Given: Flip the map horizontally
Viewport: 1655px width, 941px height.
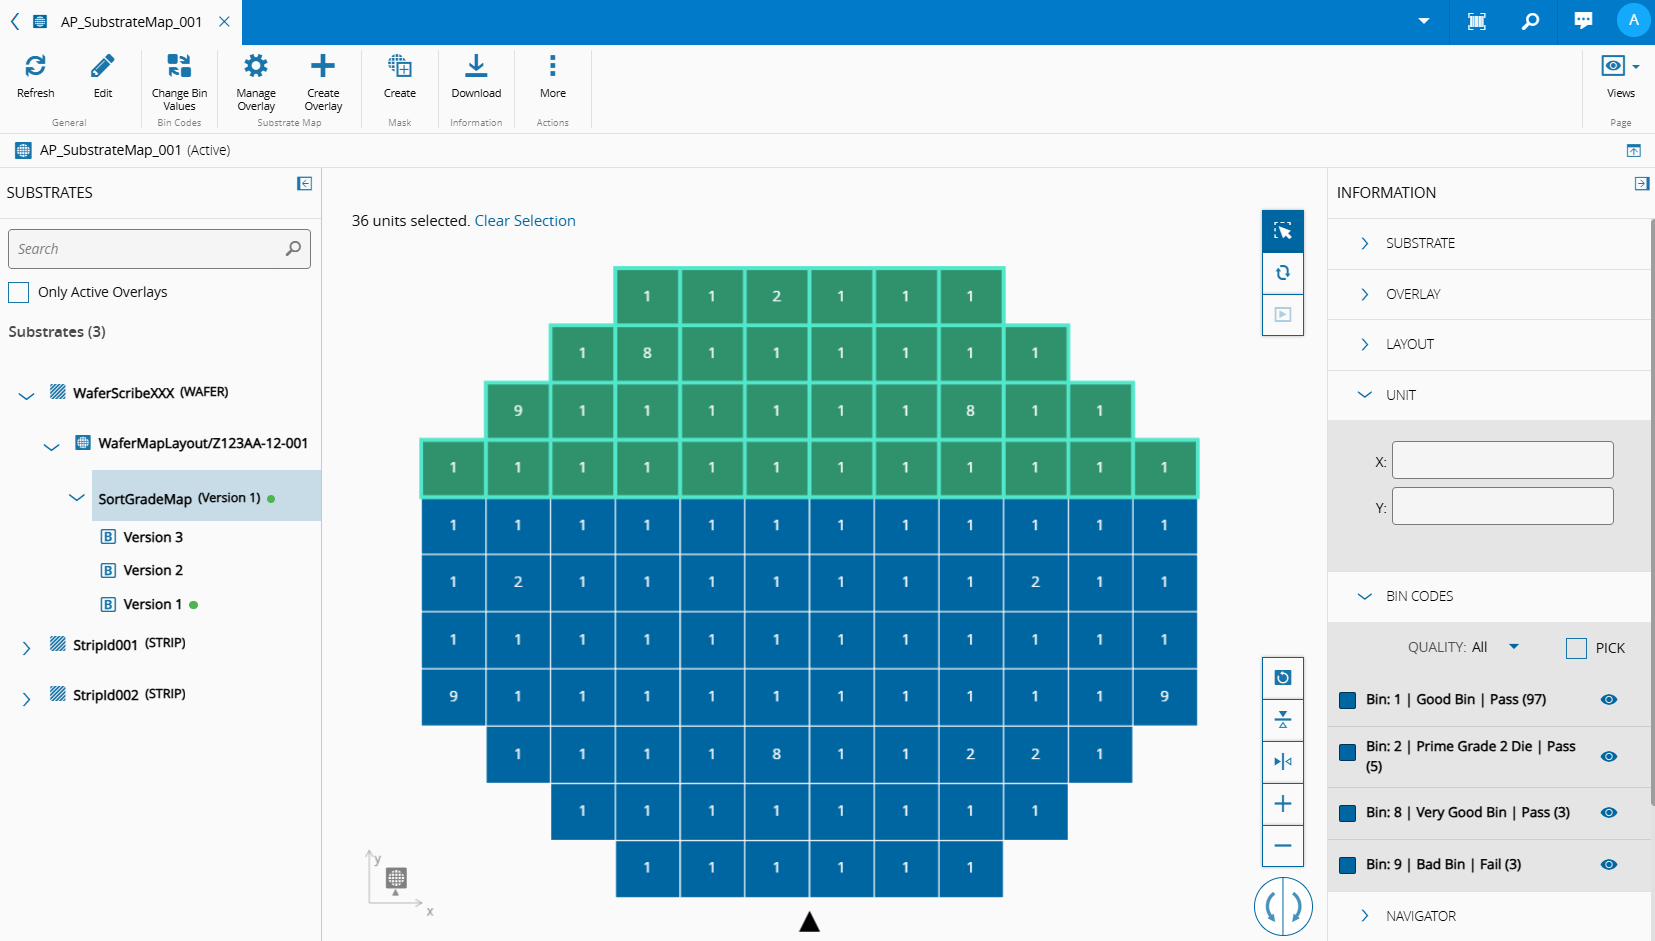Looking at the screenshot, I should 1283,762.
